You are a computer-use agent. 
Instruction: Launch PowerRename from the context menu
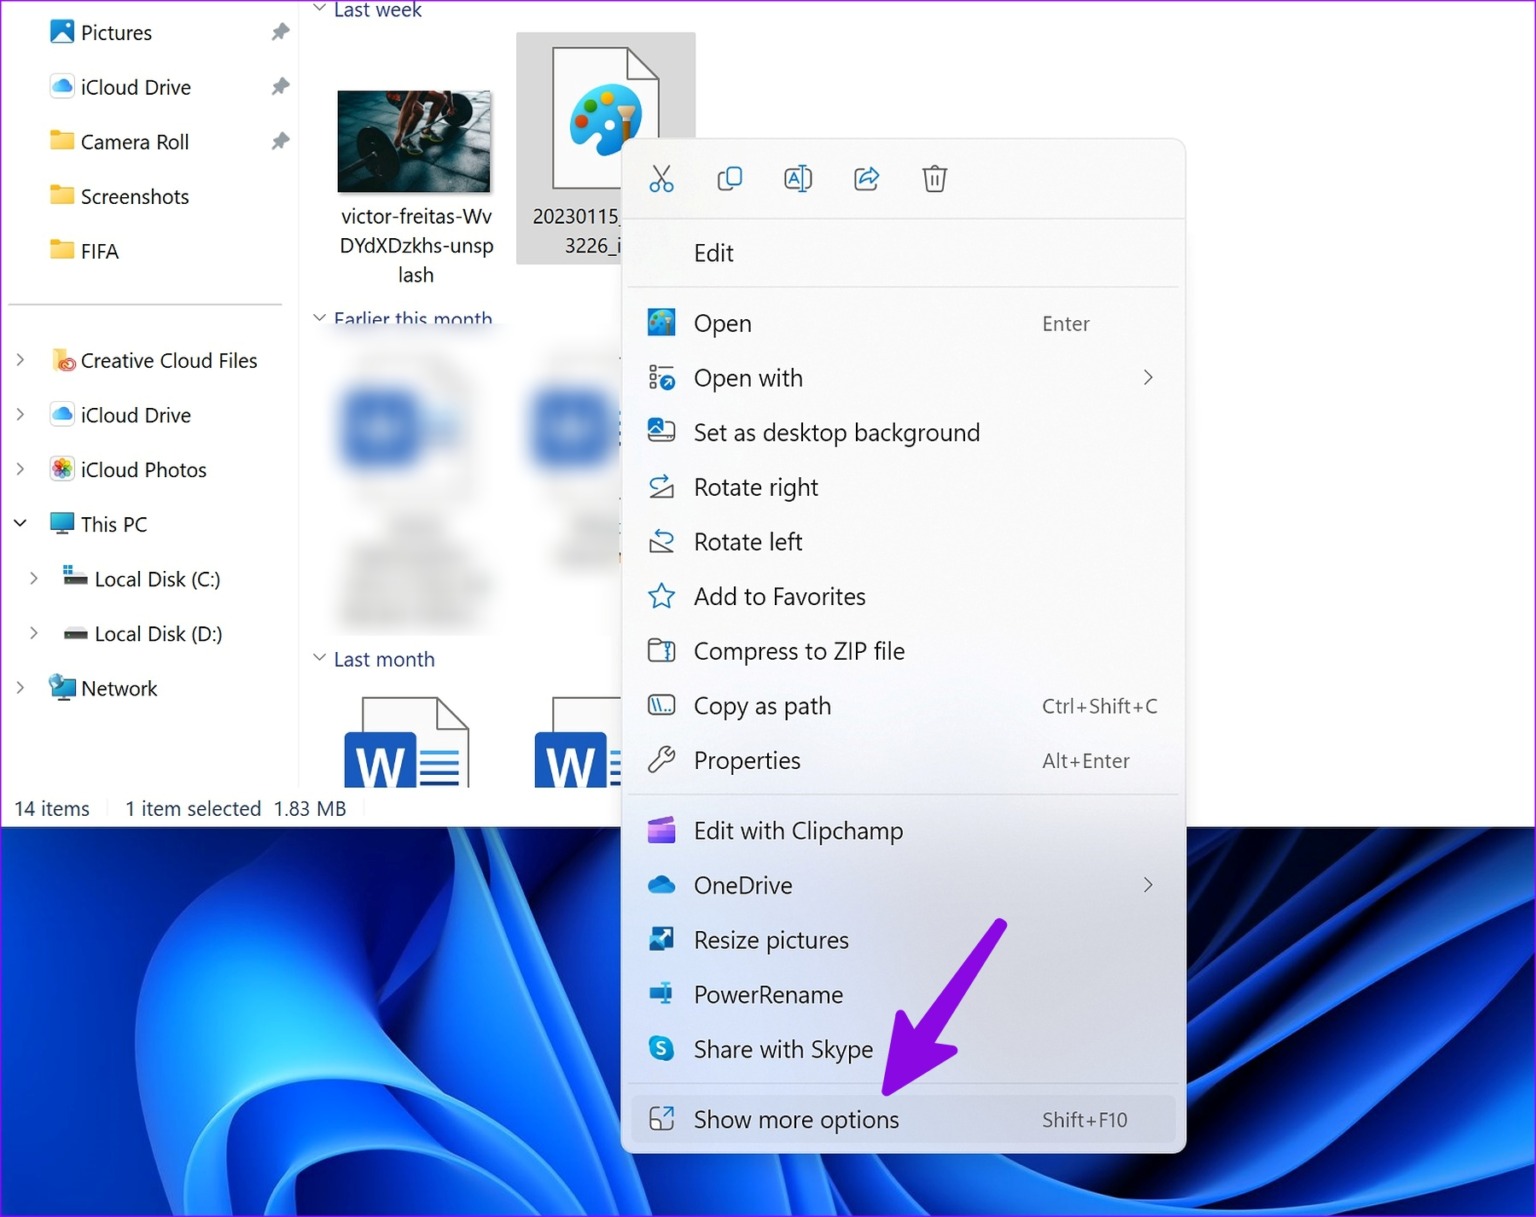point(768,994)
